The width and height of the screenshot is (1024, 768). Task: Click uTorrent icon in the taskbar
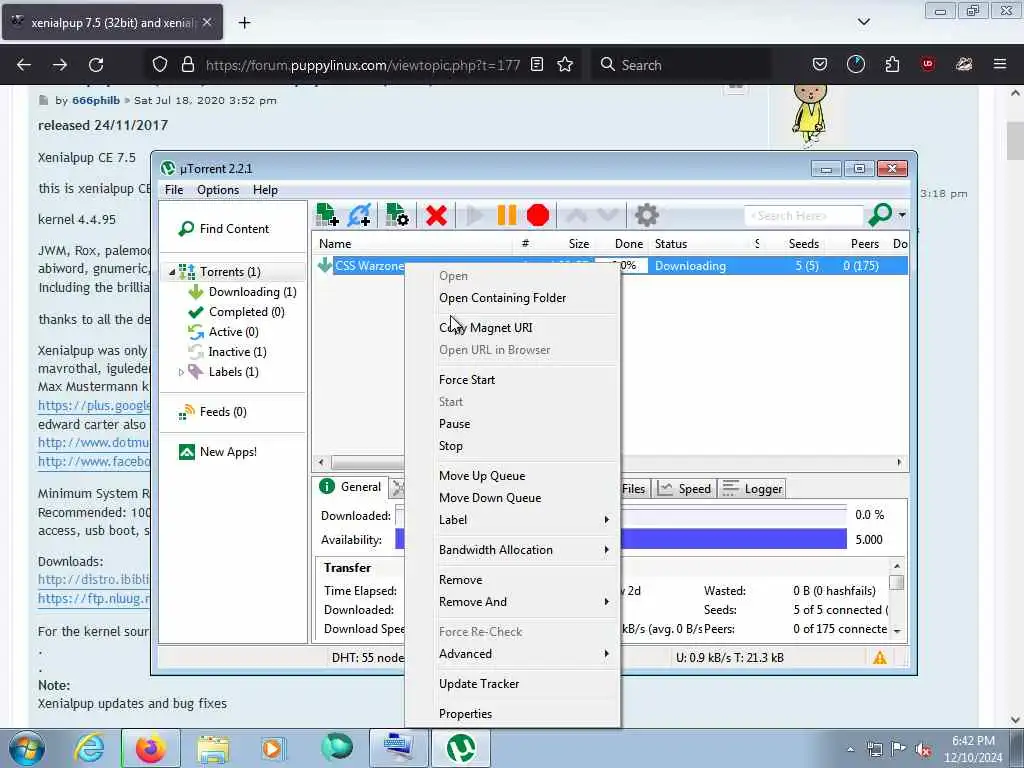(x=460, y=748)
